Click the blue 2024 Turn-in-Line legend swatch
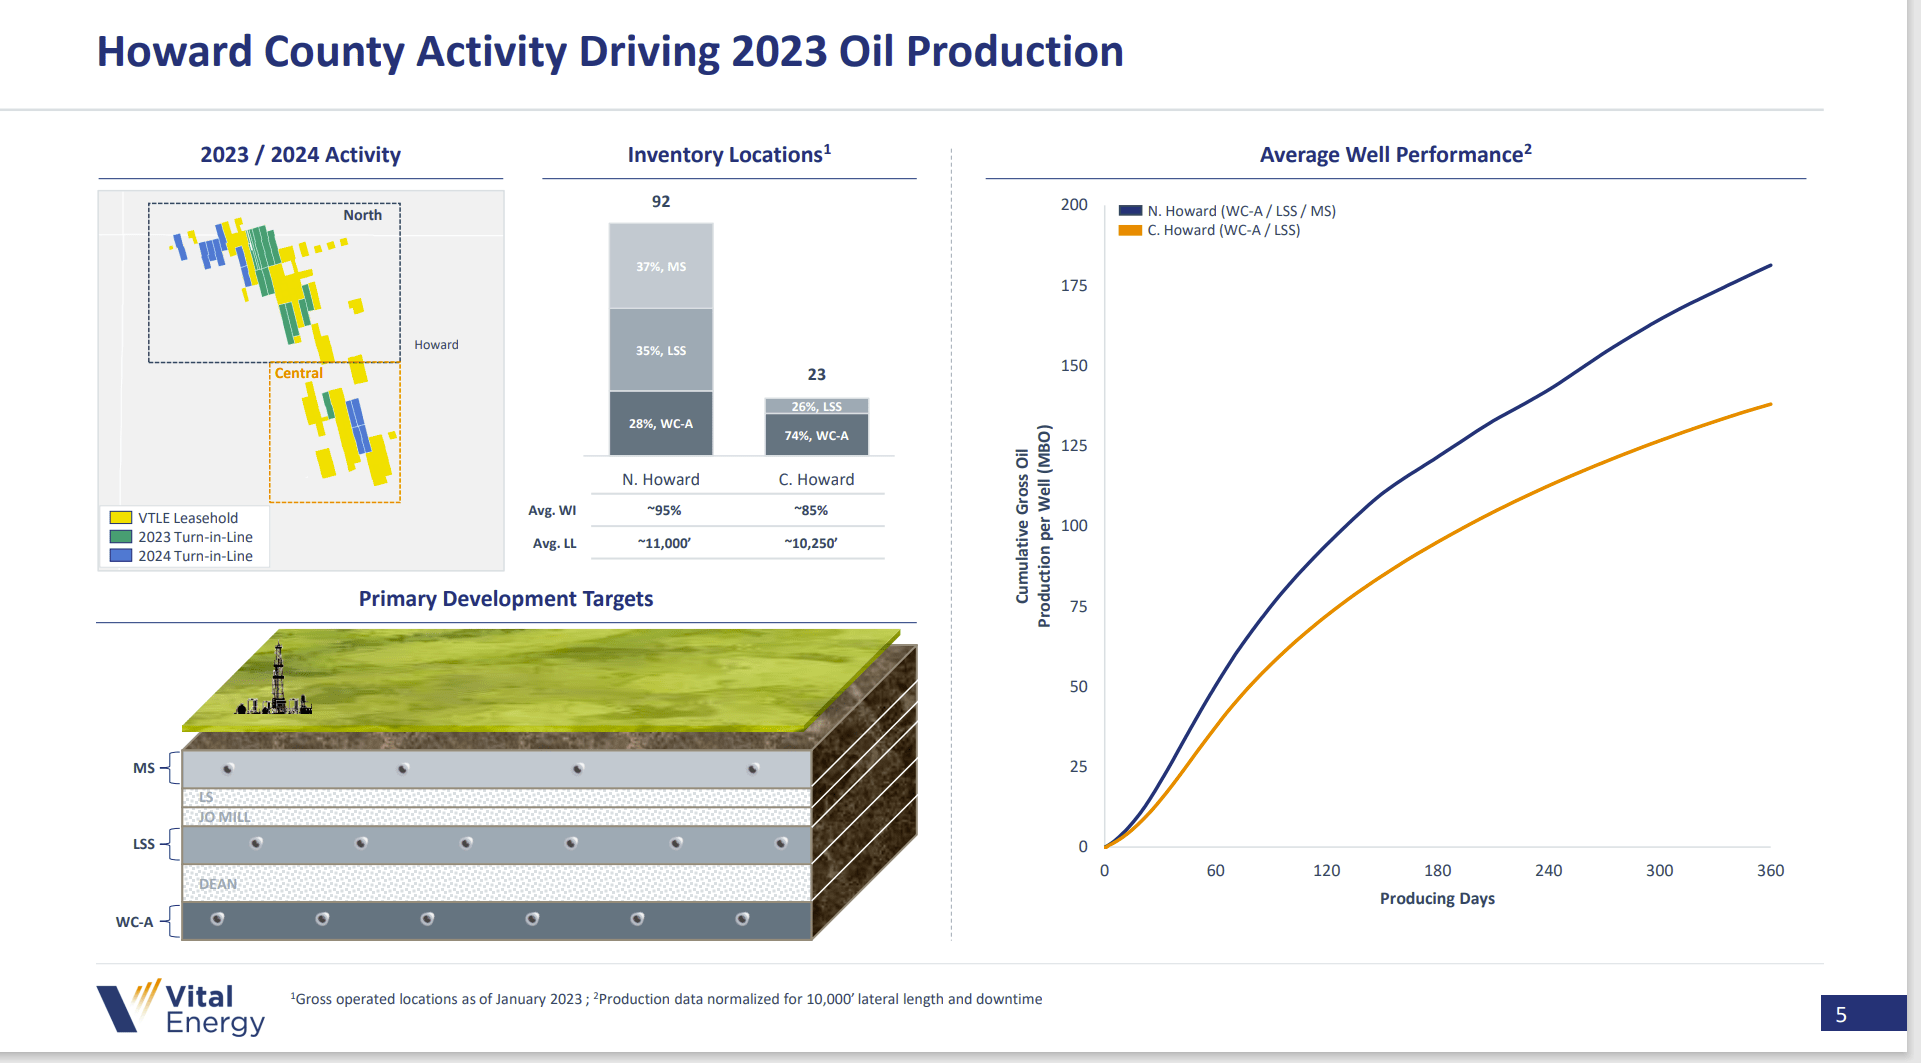Screen dimensions: 1921x1063 click(121, 556)
